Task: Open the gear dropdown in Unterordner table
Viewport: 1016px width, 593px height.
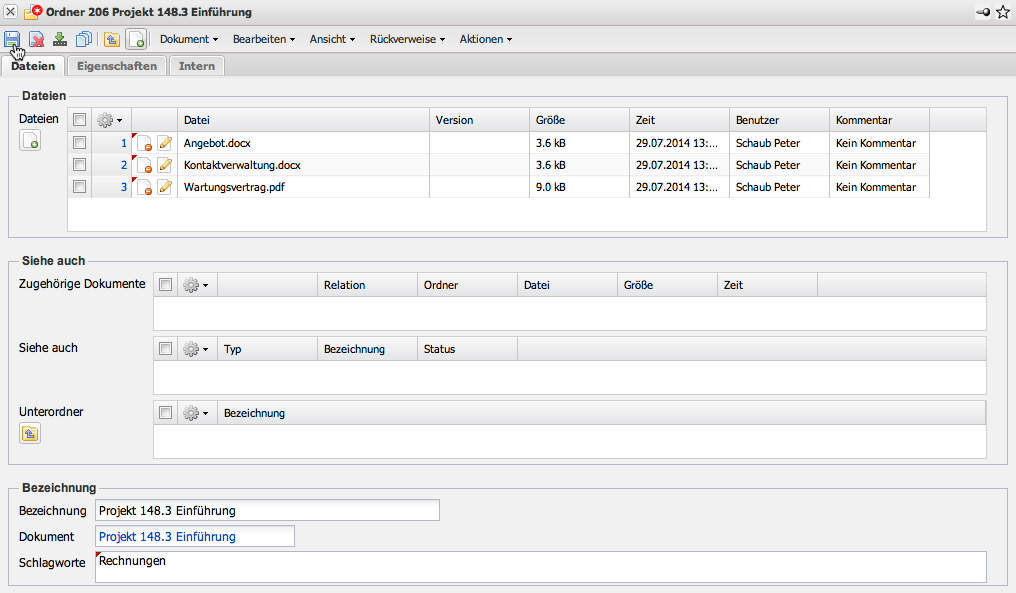Action: (x=196, y=413)
